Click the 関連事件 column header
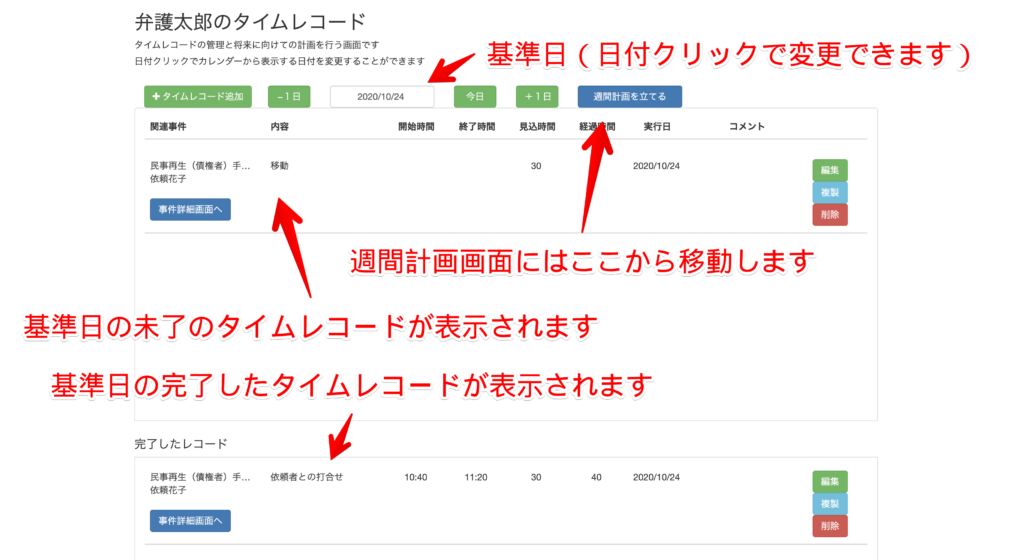1024x560 pixels. pyautogui.click(x=168, y=127)
